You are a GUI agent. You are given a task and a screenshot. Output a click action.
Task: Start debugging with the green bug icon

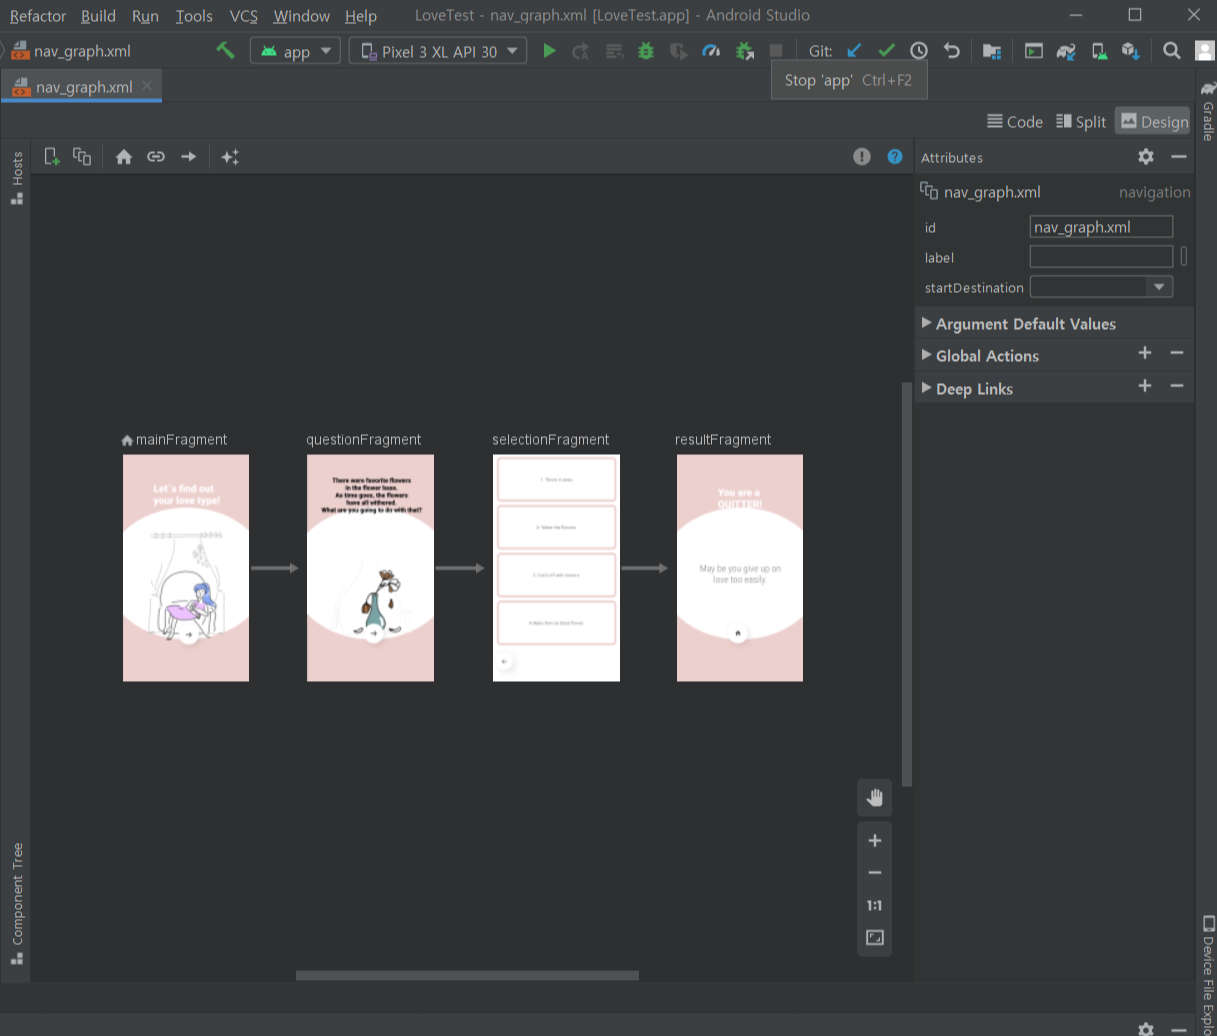click(x=646, y=50)
